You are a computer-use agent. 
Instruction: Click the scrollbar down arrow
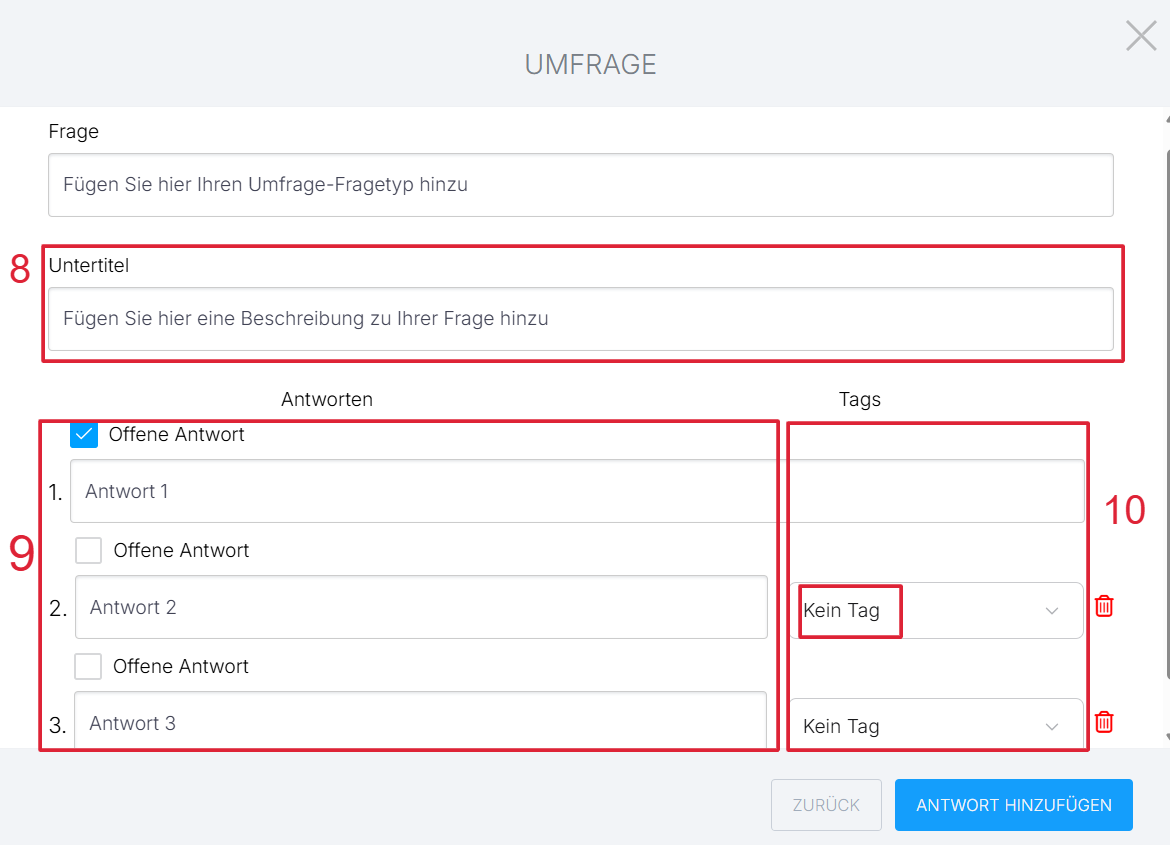(1166, 738)
